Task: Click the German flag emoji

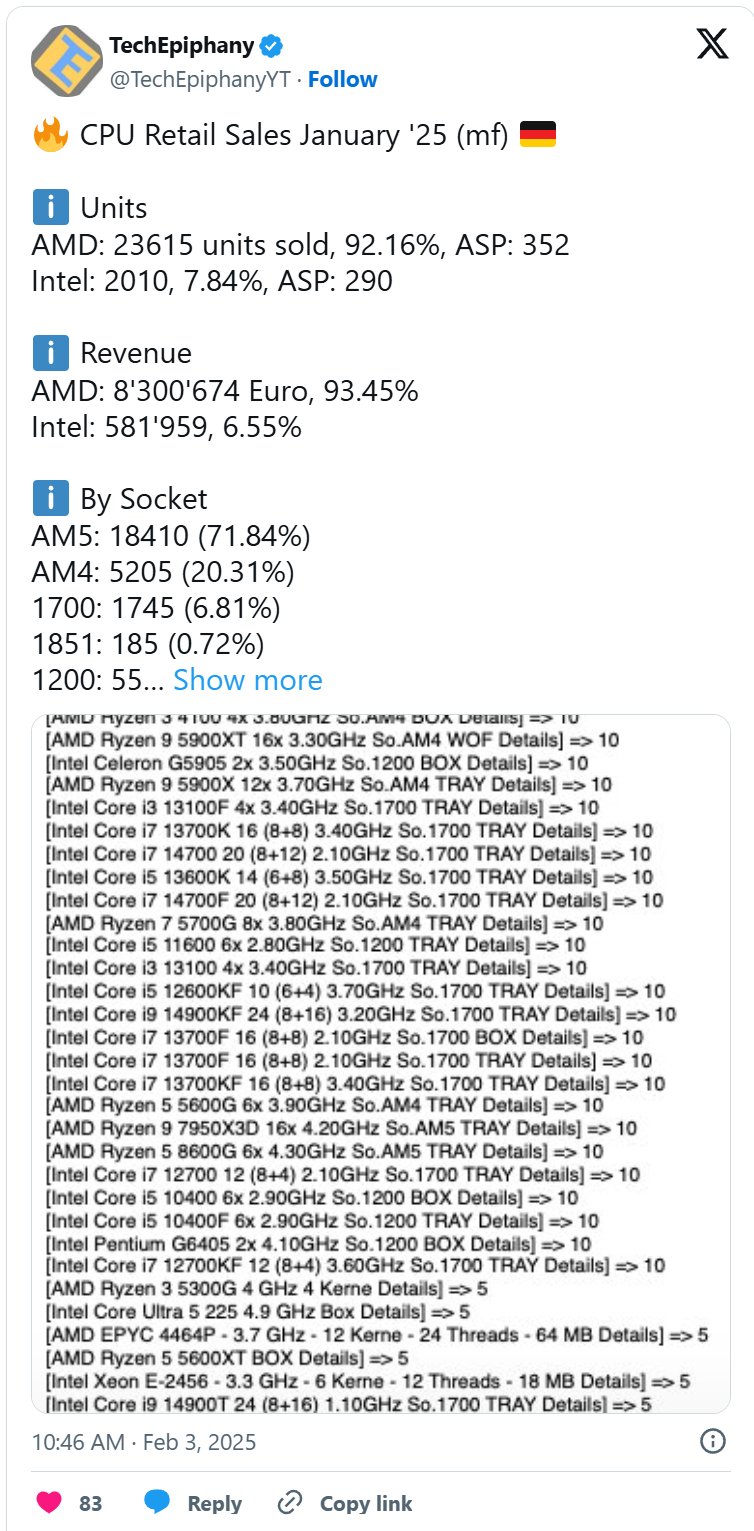Action: (538, 135)
